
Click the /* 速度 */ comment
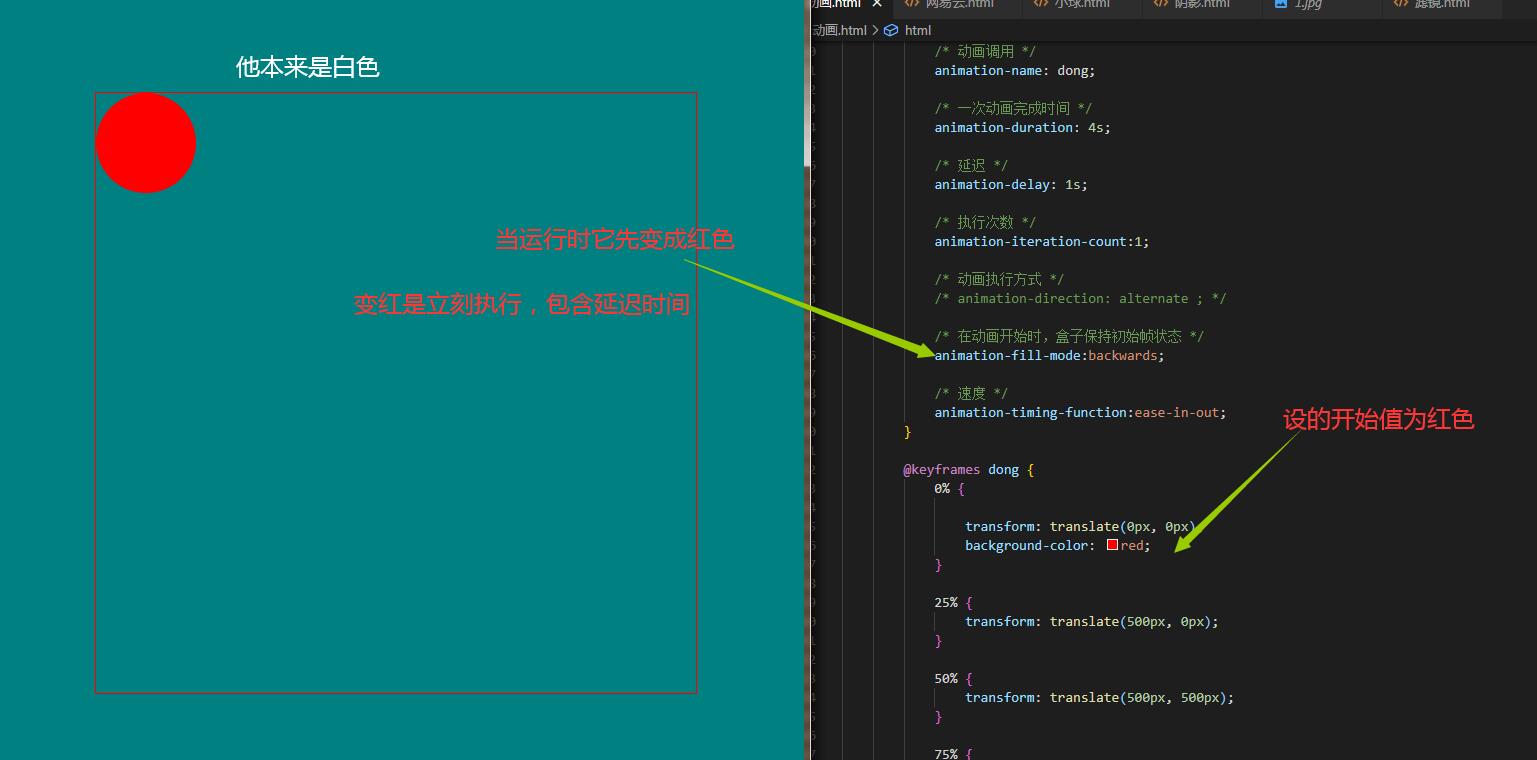click(x=971, y=393)
